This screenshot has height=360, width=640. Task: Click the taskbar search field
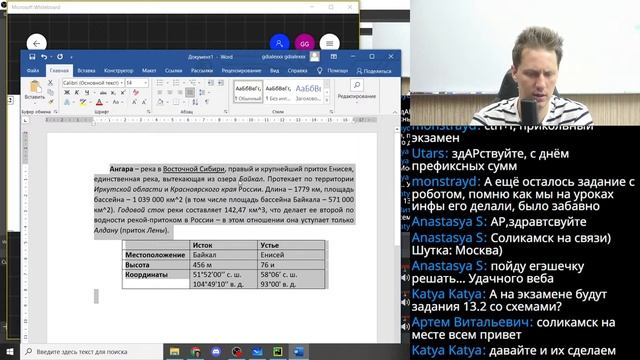pos(91,351)
